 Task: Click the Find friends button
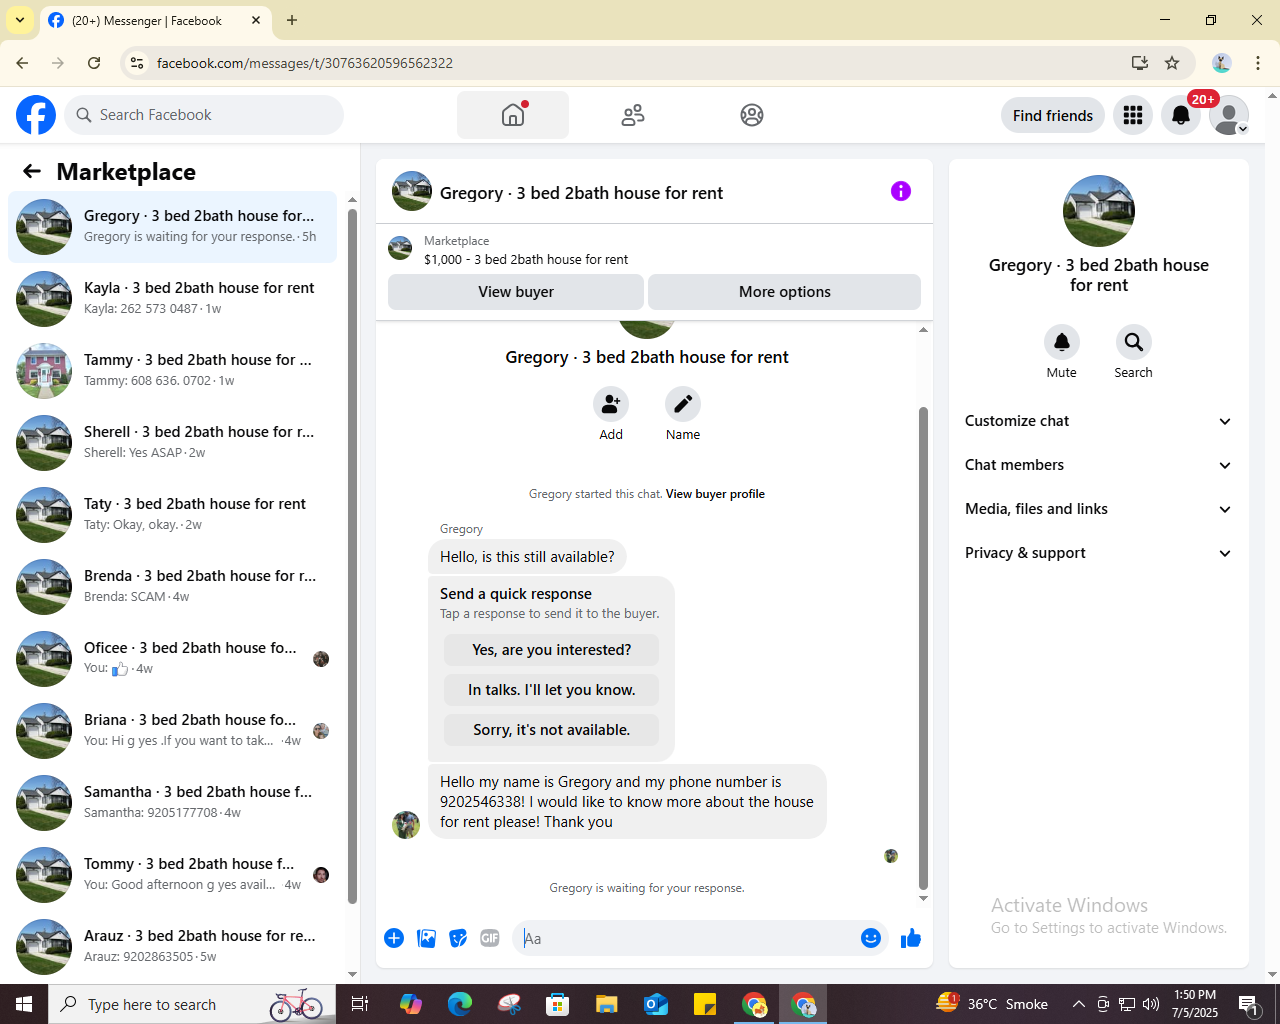(x=1053, y=115)
